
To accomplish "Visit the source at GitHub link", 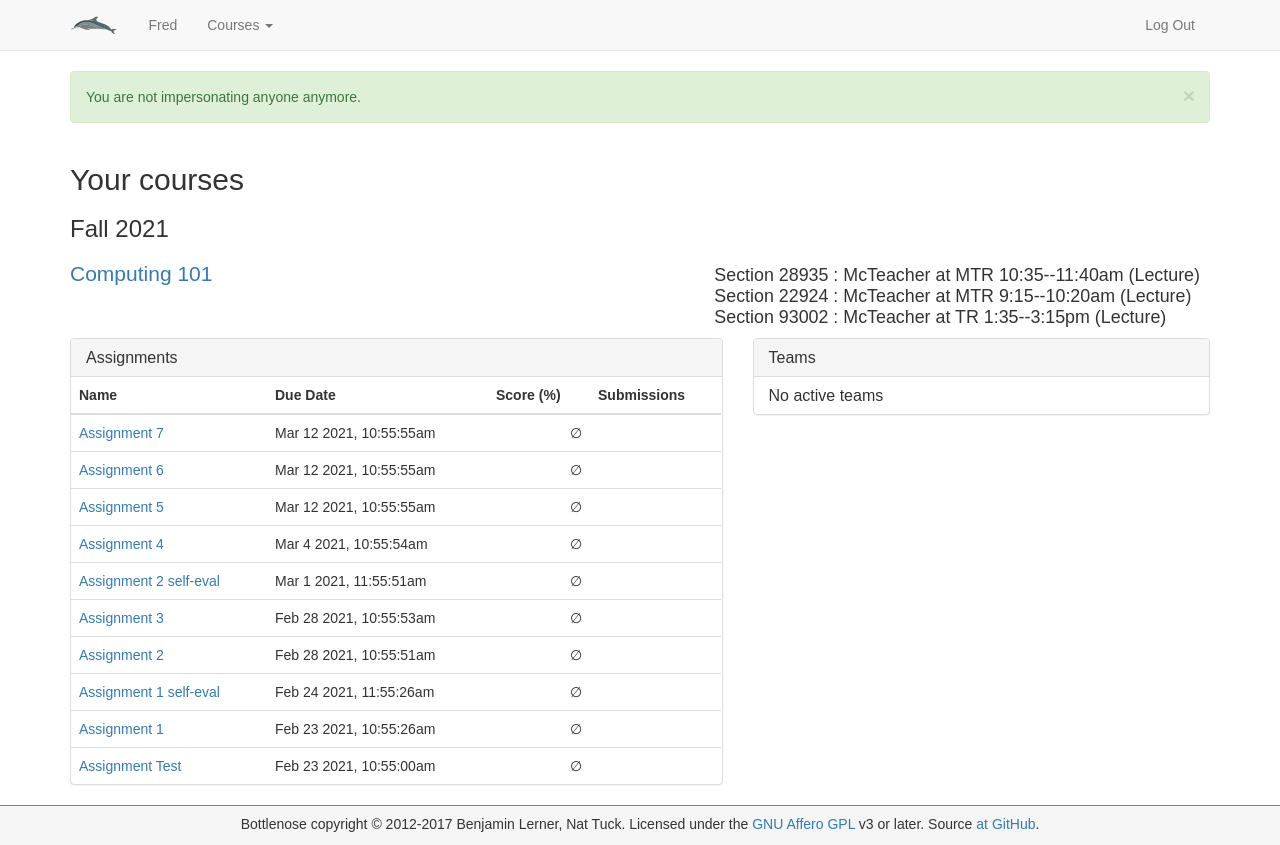I will (1005, 824).
